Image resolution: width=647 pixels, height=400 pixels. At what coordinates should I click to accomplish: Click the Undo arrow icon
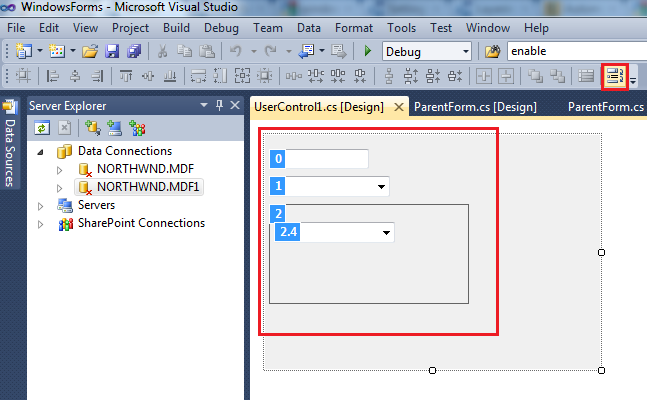click(x=236, y=51)
